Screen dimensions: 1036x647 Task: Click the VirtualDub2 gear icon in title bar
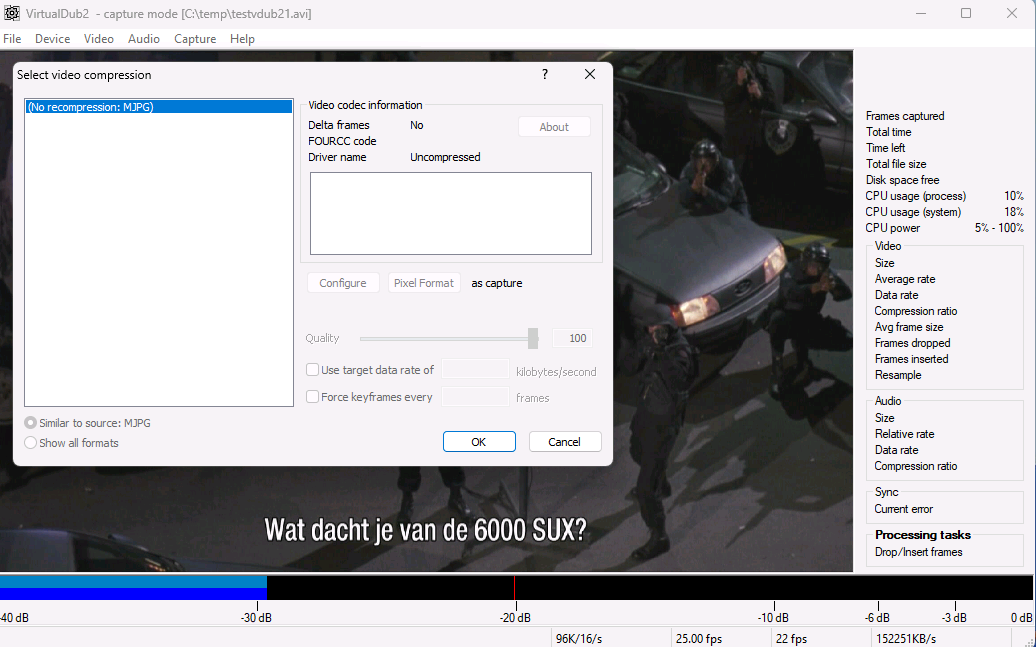click(11, 13)
